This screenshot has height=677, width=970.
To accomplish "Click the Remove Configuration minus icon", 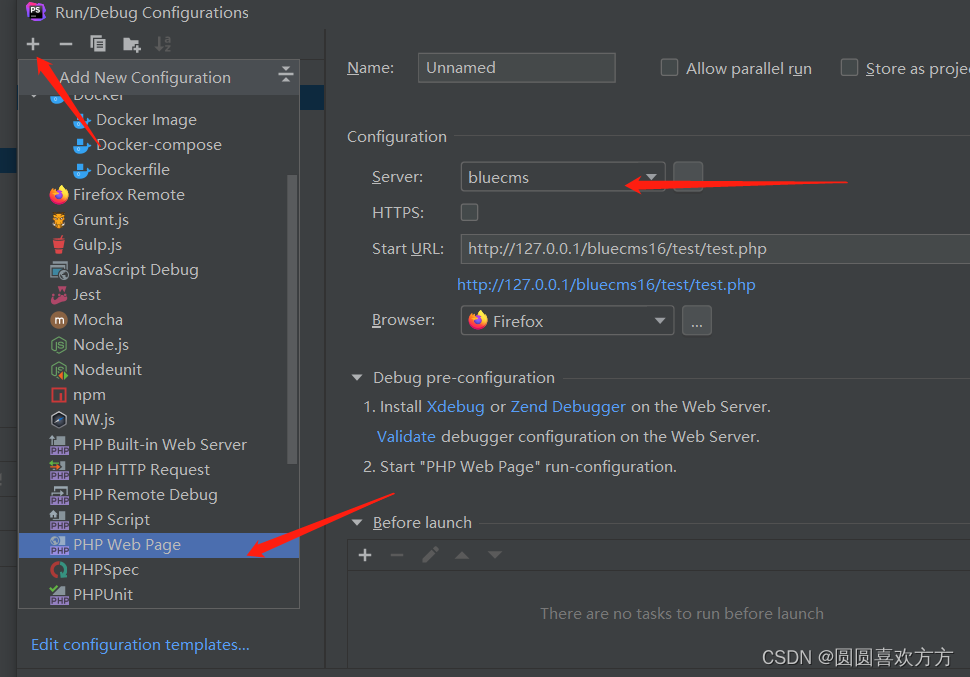I will pos(66,44).
